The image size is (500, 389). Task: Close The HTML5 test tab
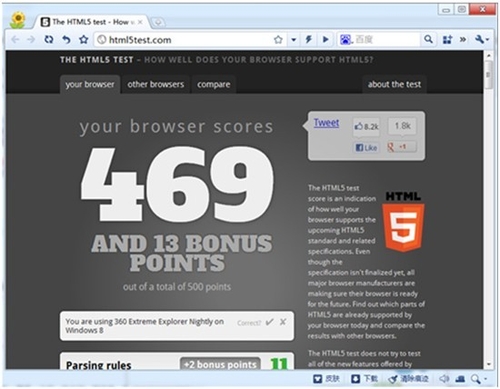[x=140, y=22]
